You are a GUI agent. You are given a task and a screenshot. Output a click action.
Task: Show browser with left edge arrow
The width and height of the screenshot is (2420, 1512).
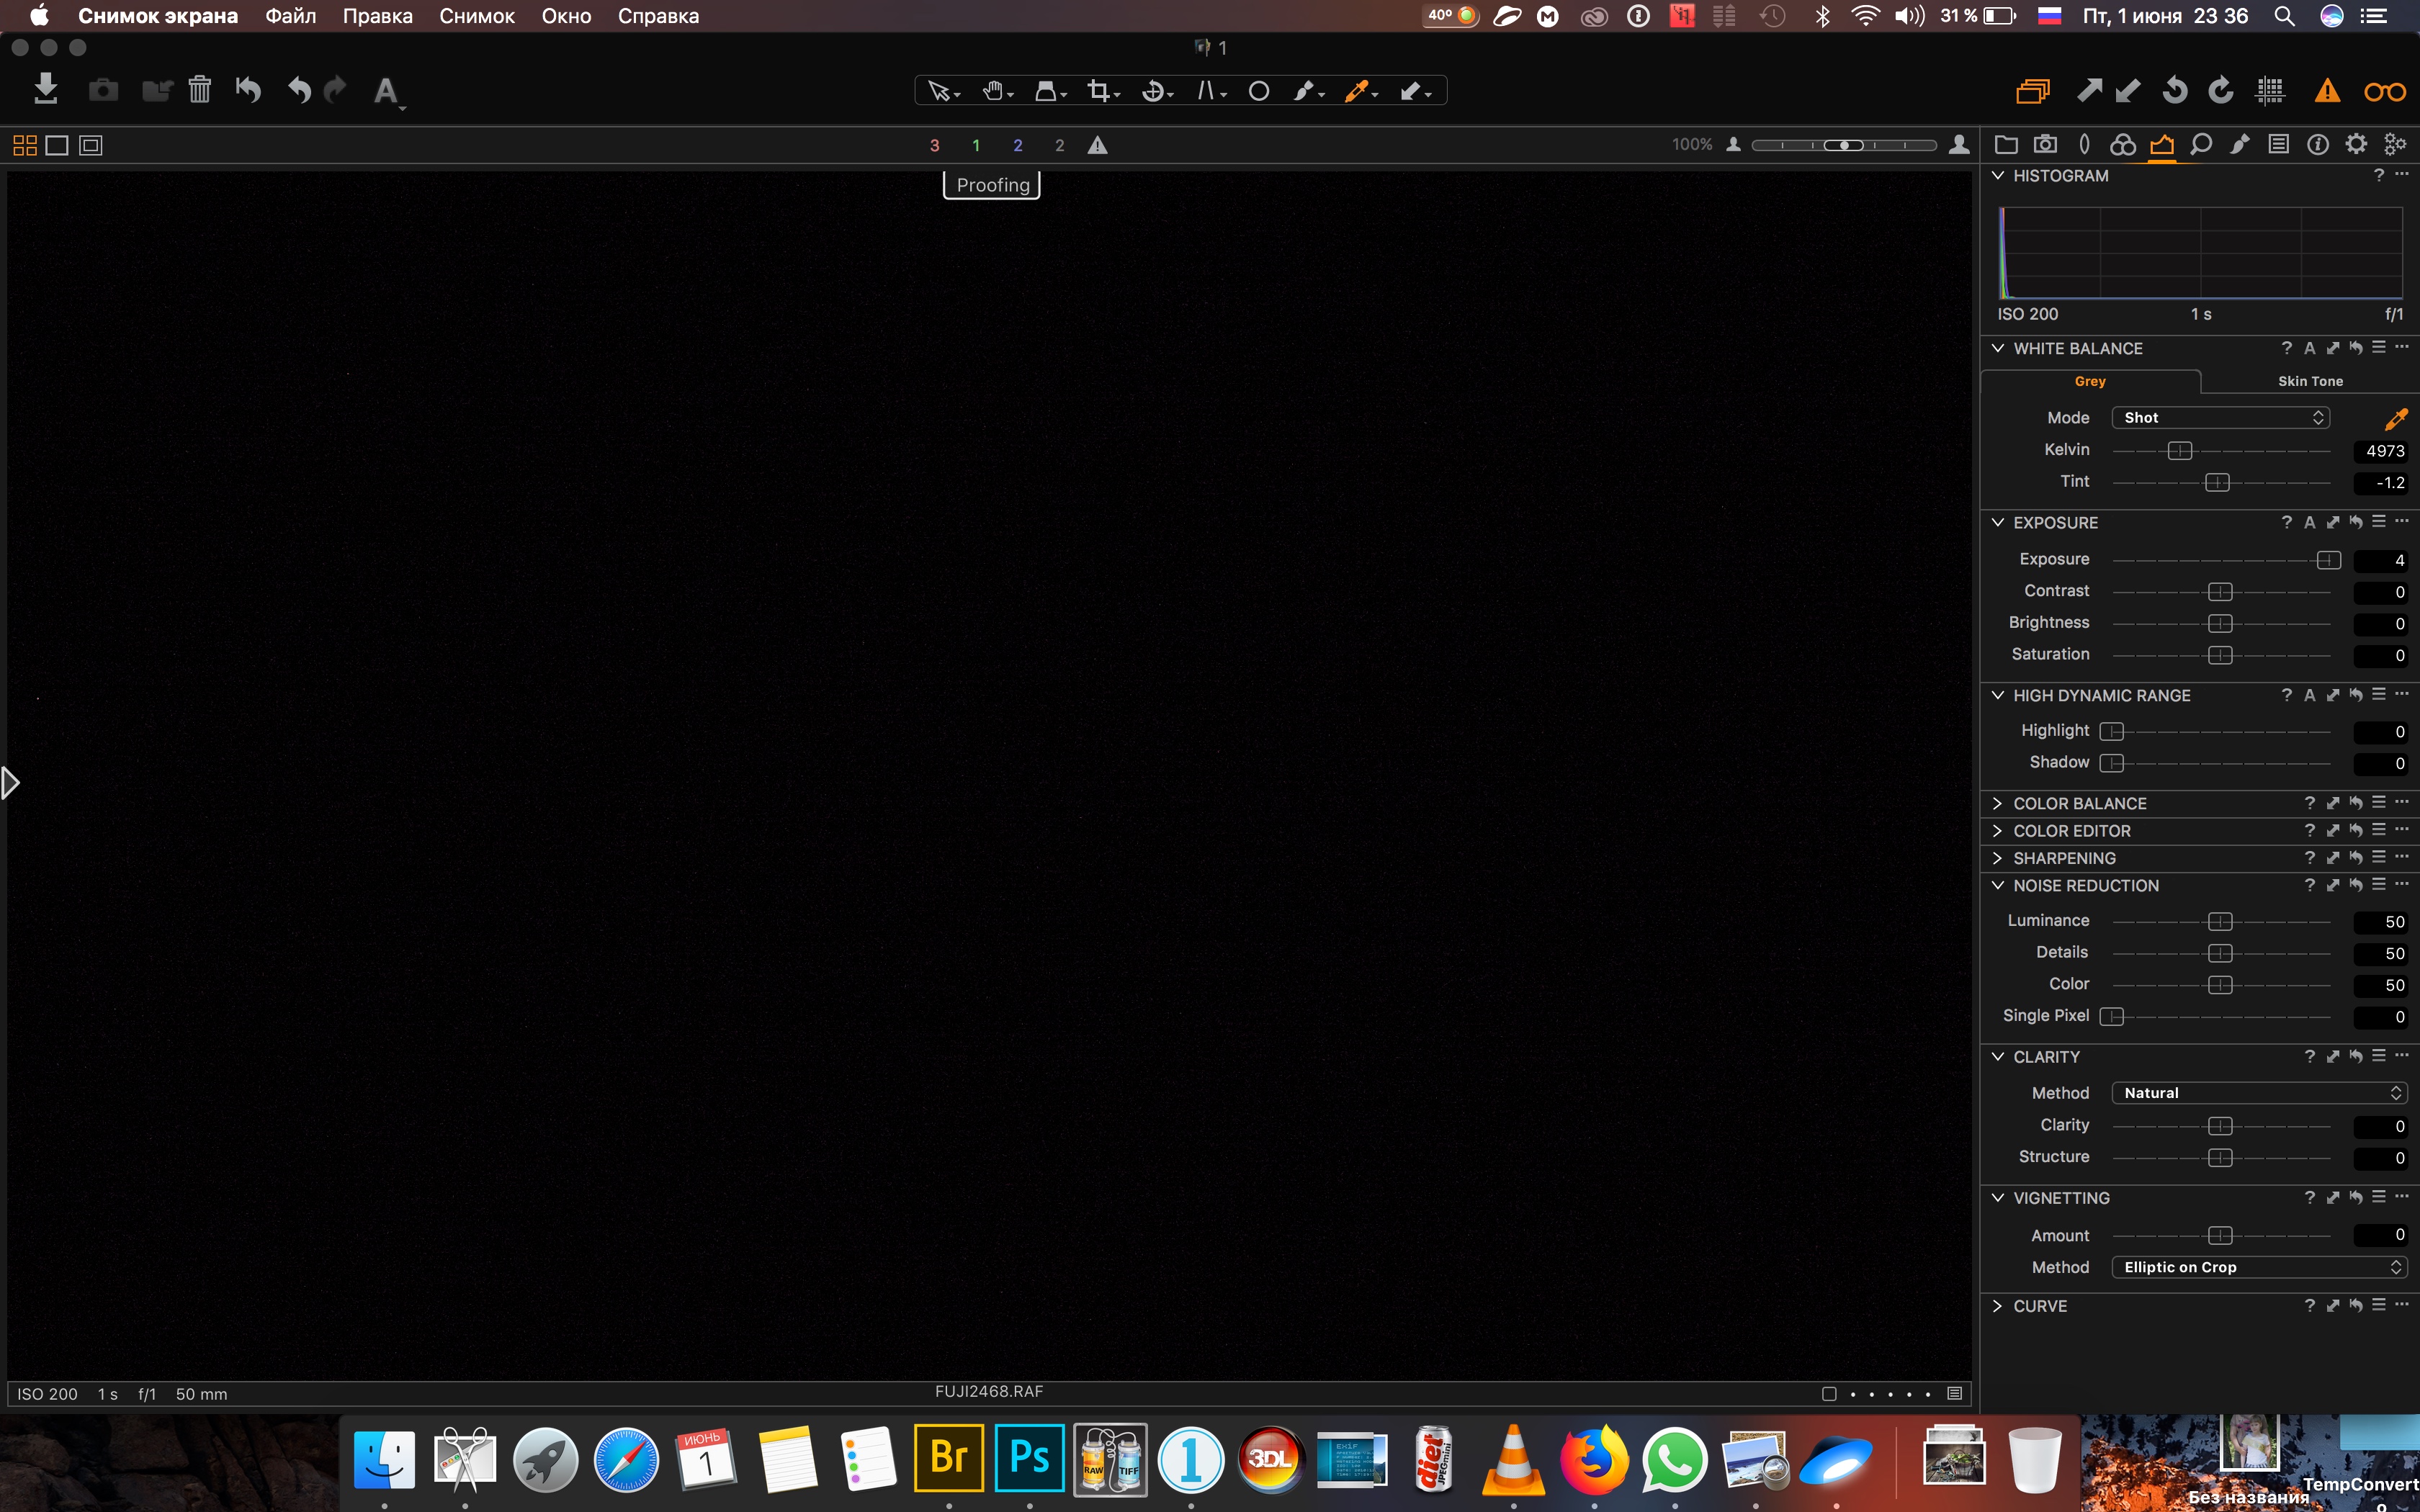click(10, 783)
